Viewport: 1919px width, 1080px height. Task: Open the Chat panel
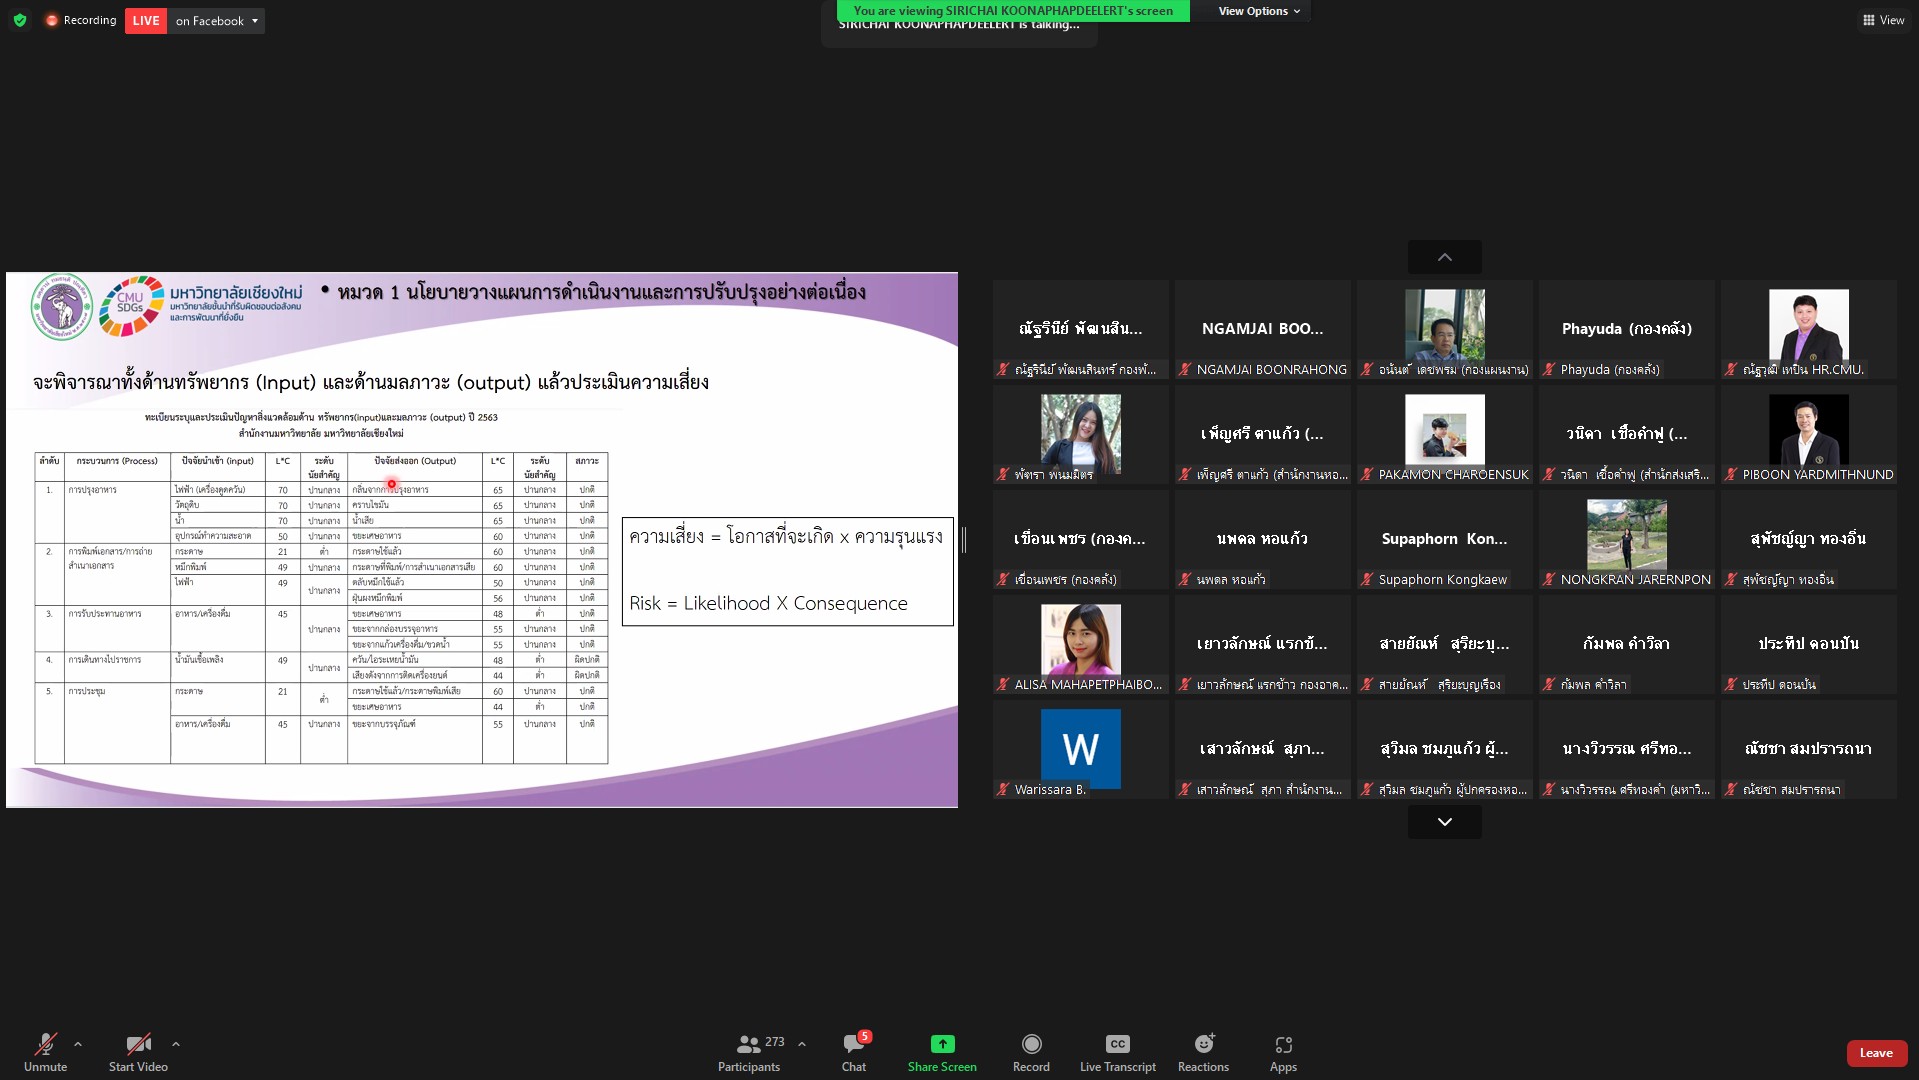(x=853, y=1053)
